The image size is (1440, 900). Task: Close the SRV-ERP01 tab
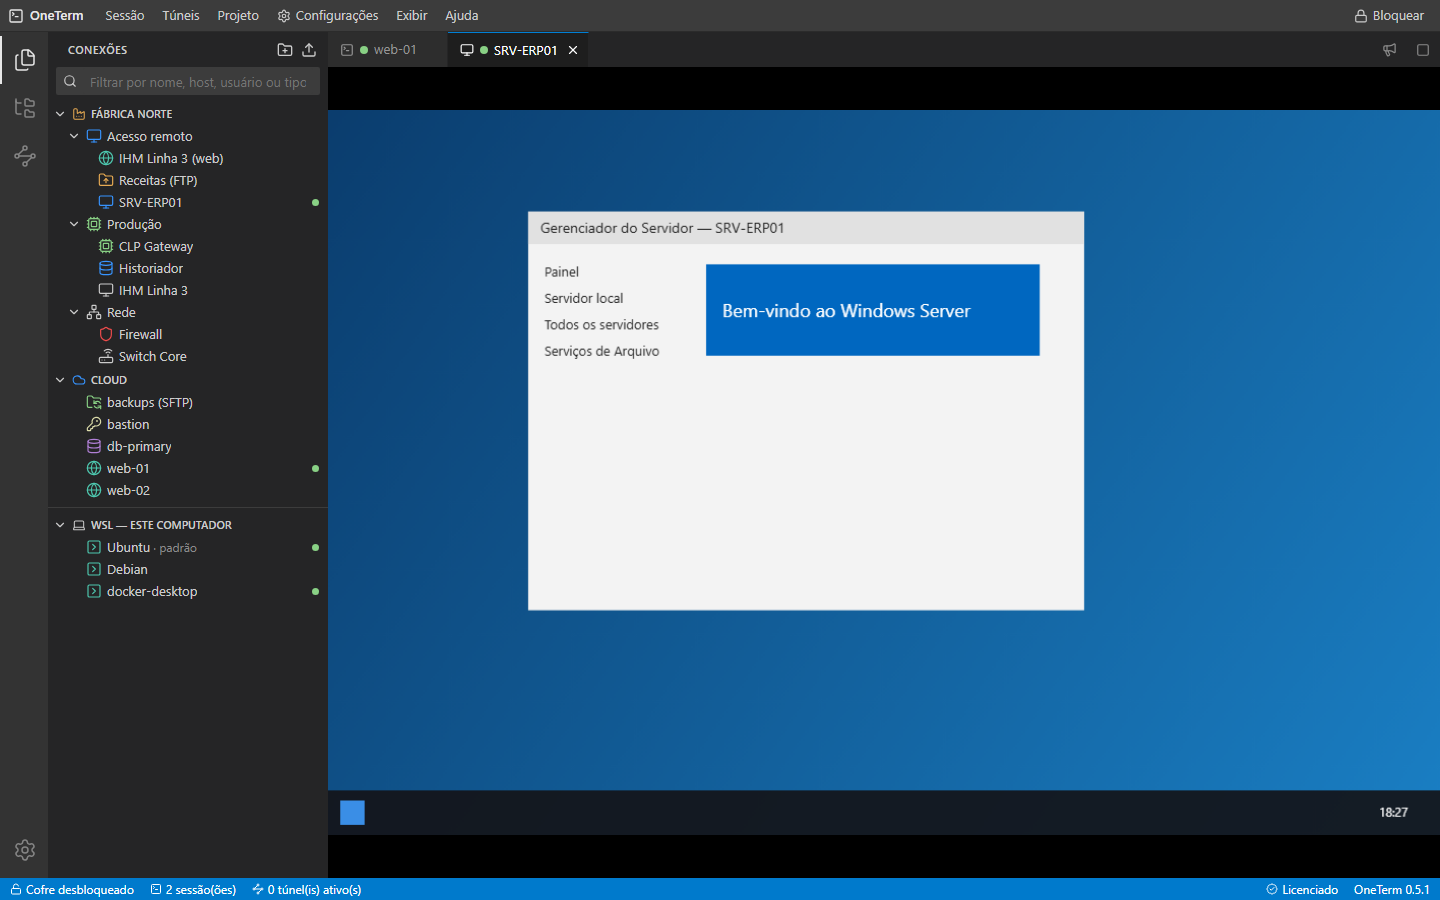click(573, 50)
